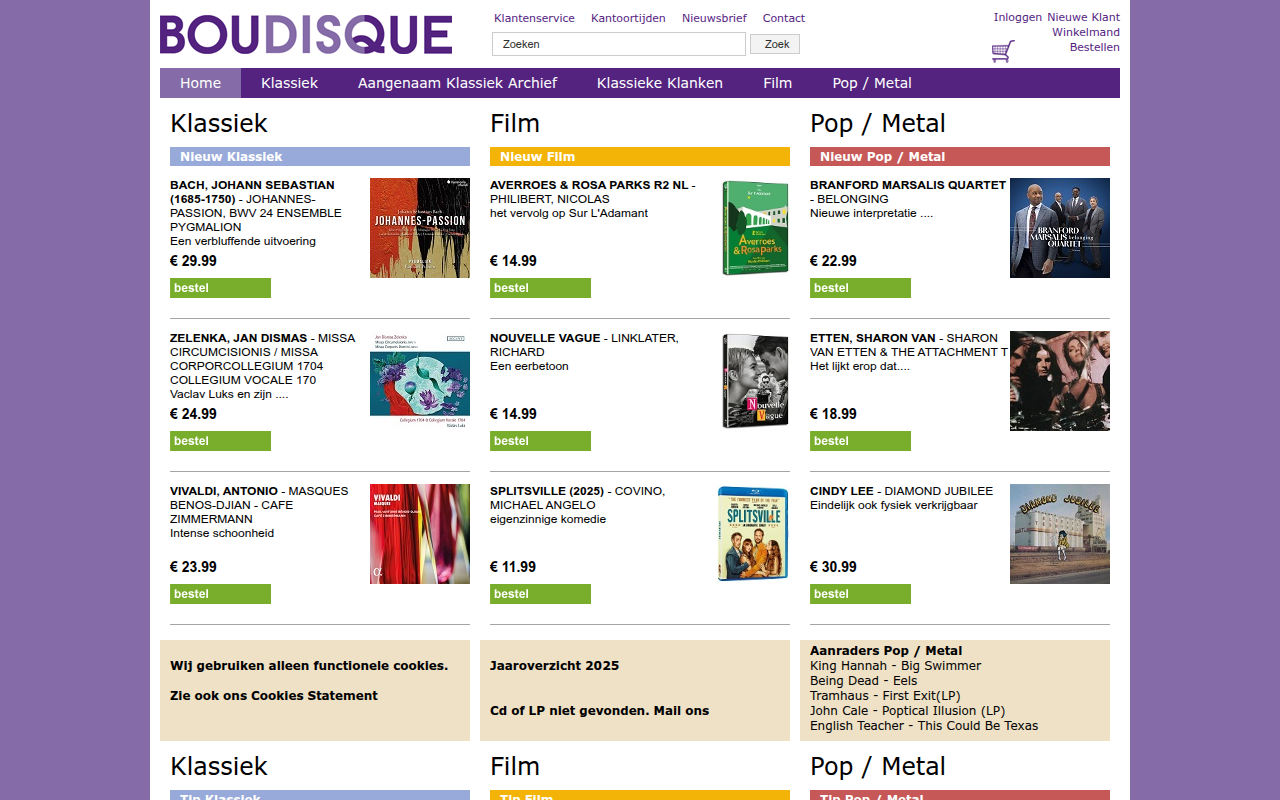This screenshot has height=800, width=1280.
Task: Click 'Cd of LP niet gevonden. Mail ons'
Action: 600,711
